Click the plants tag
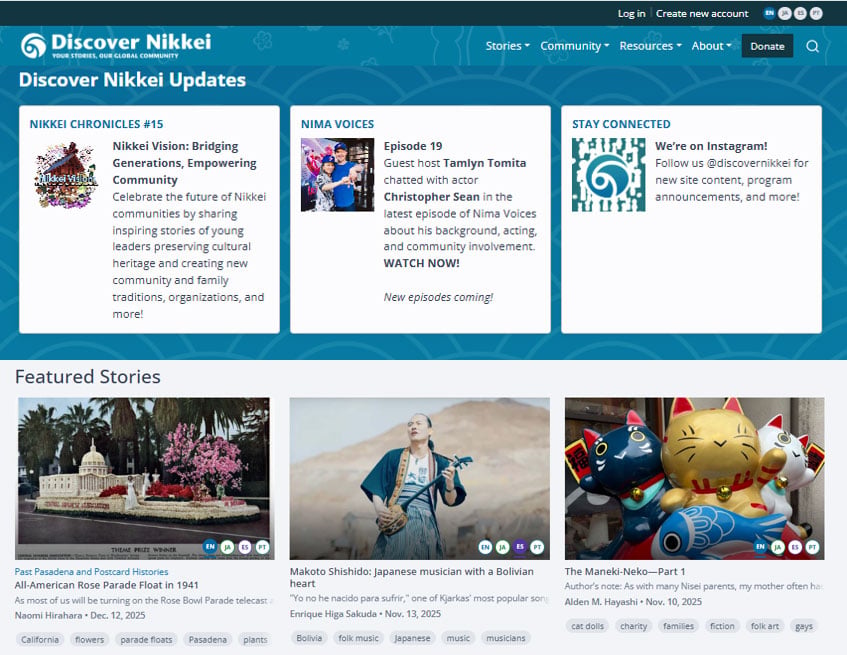This screenshot has height=655, width=847. (255, 639)
